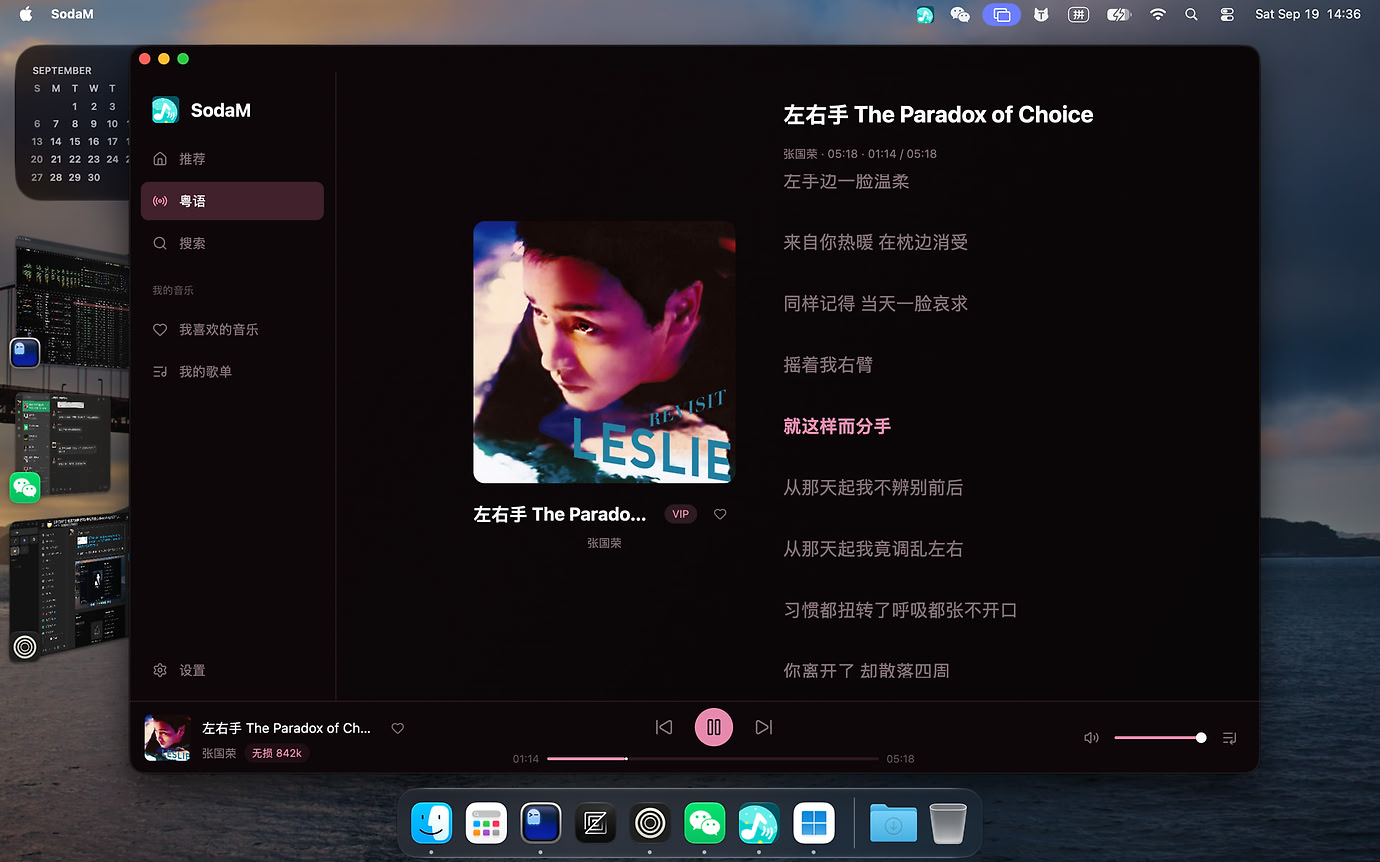Click the WeChat icon in the menu bar
This screenshot has width=1380, height=862.
pyautogui.click(x=960, y=14)
